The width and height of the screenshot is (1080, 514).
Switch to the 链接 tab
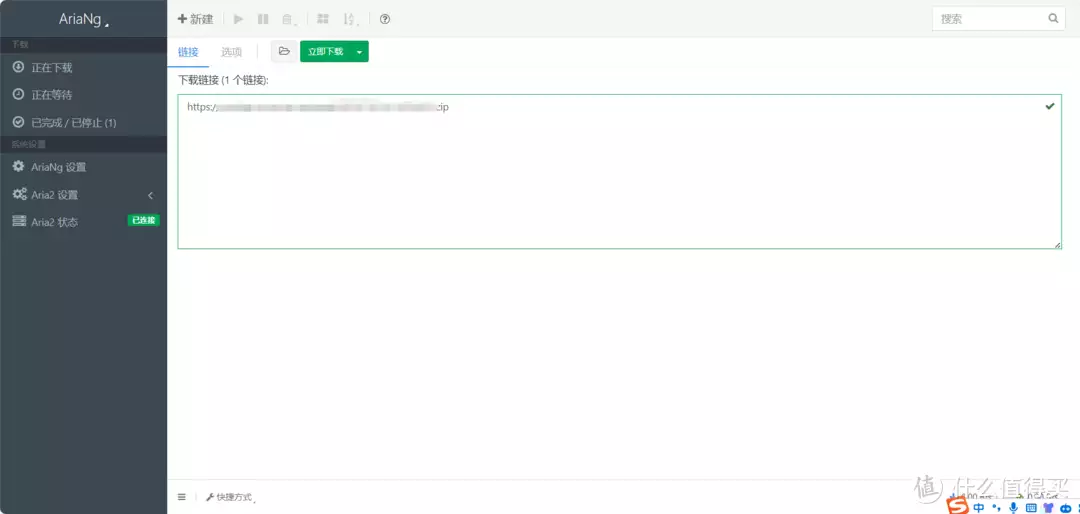coord(188,52)
